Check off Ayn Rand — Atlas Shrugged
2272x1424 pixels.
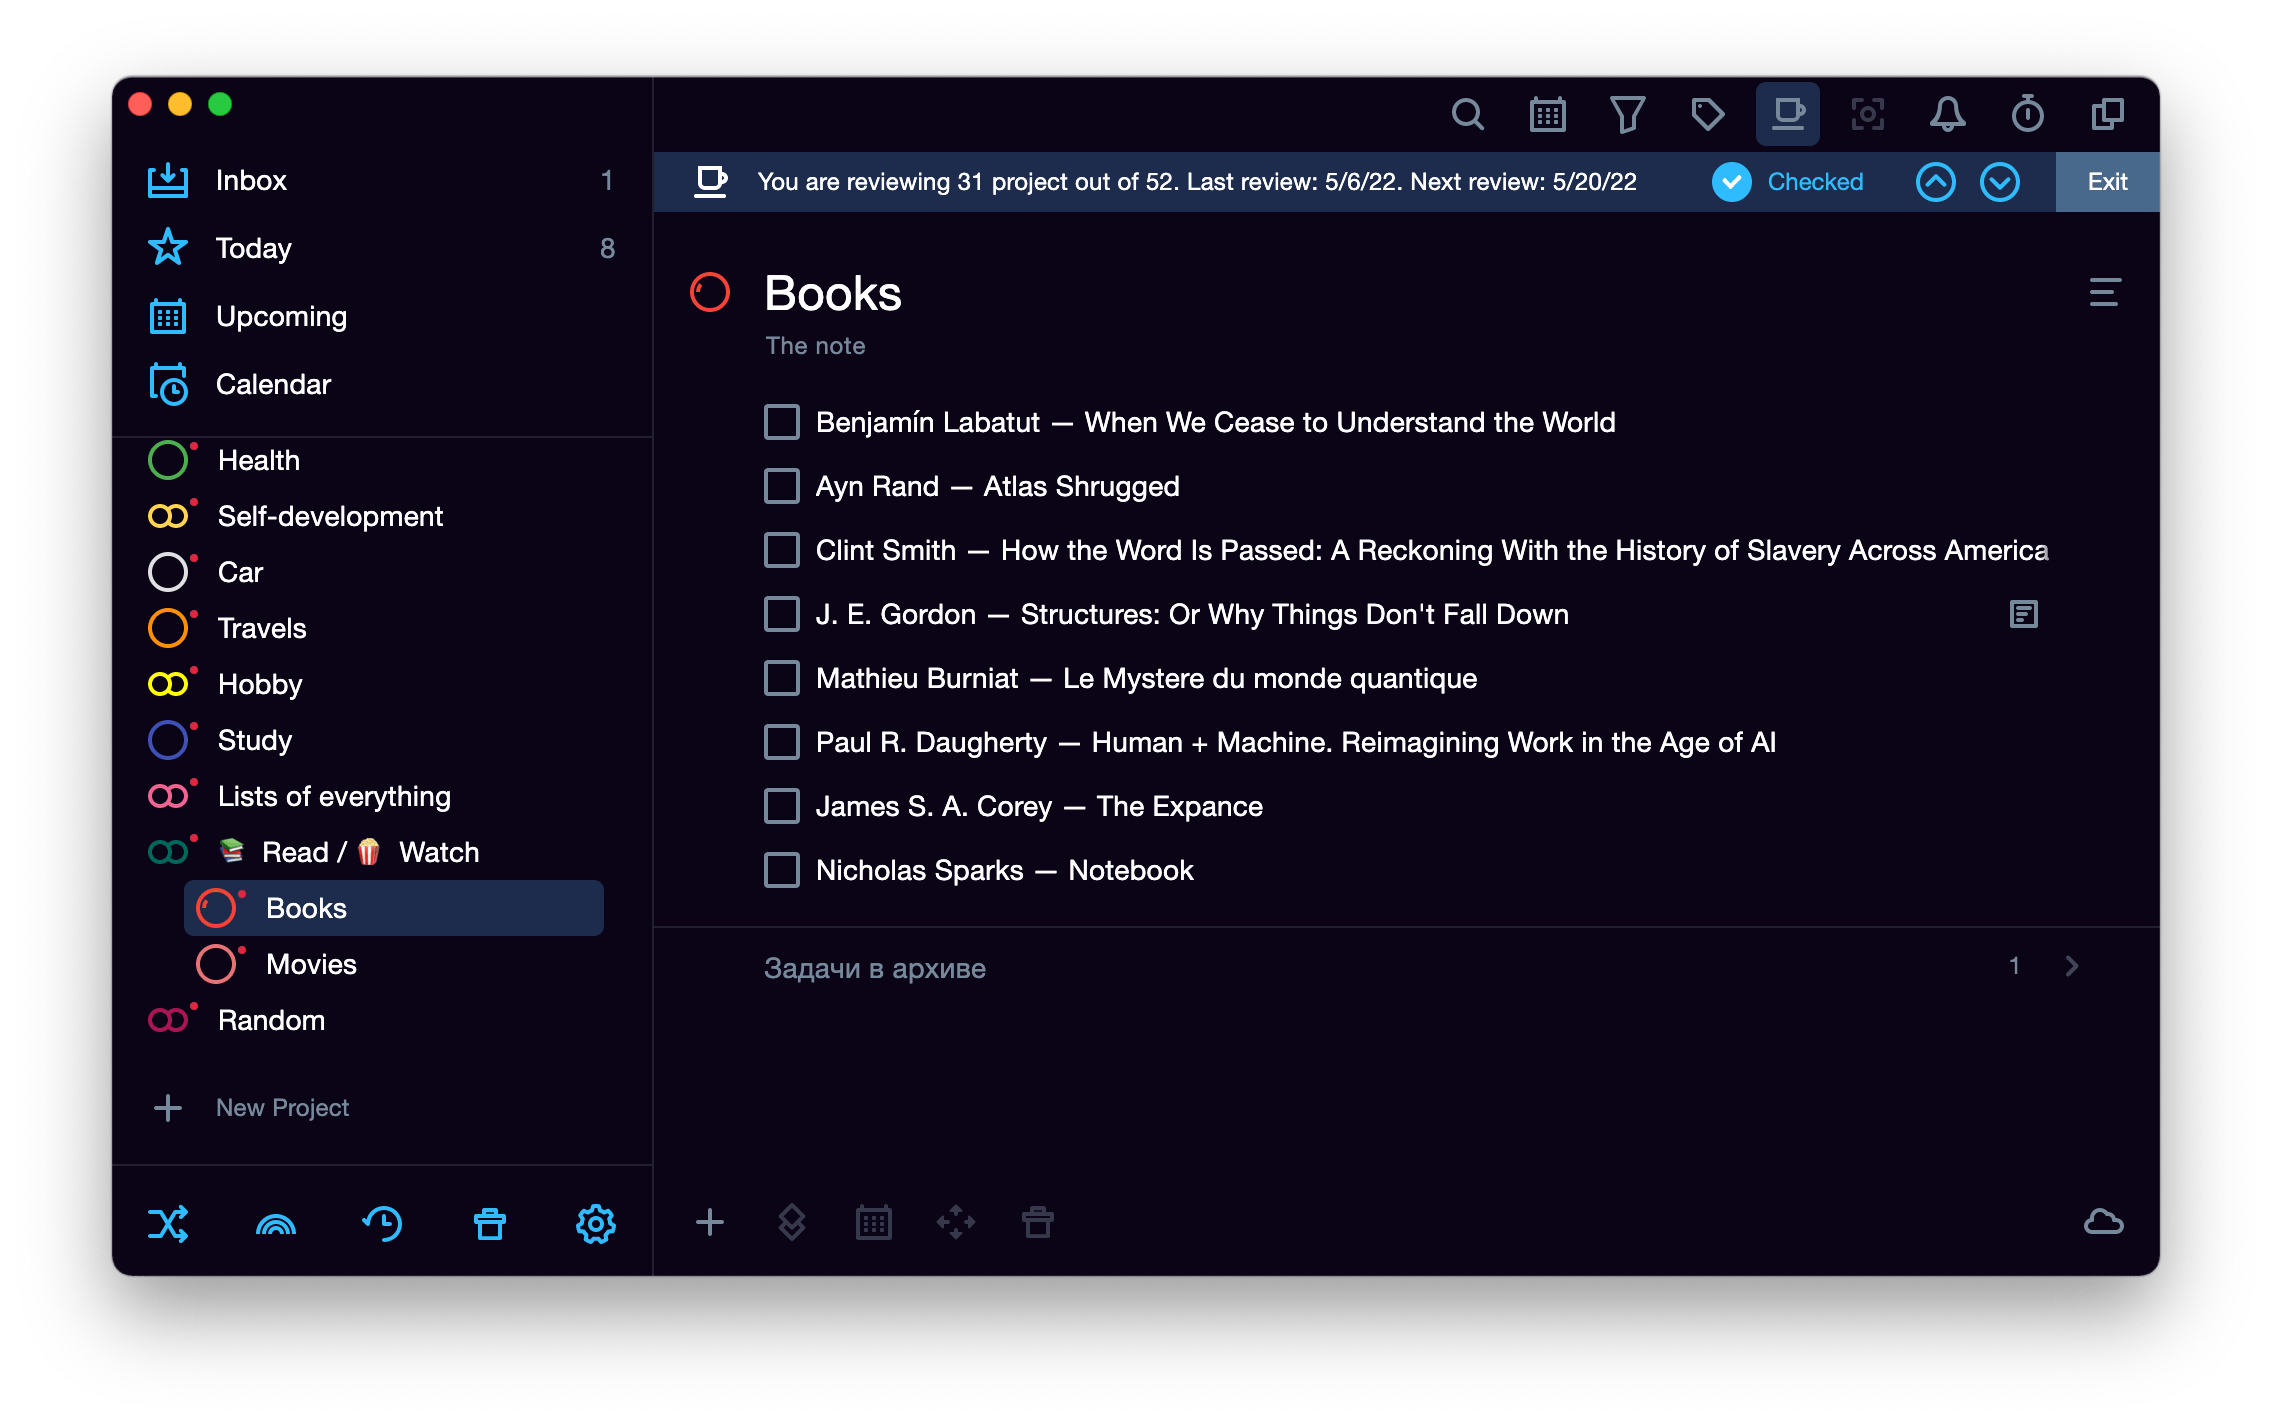[782, 486]
